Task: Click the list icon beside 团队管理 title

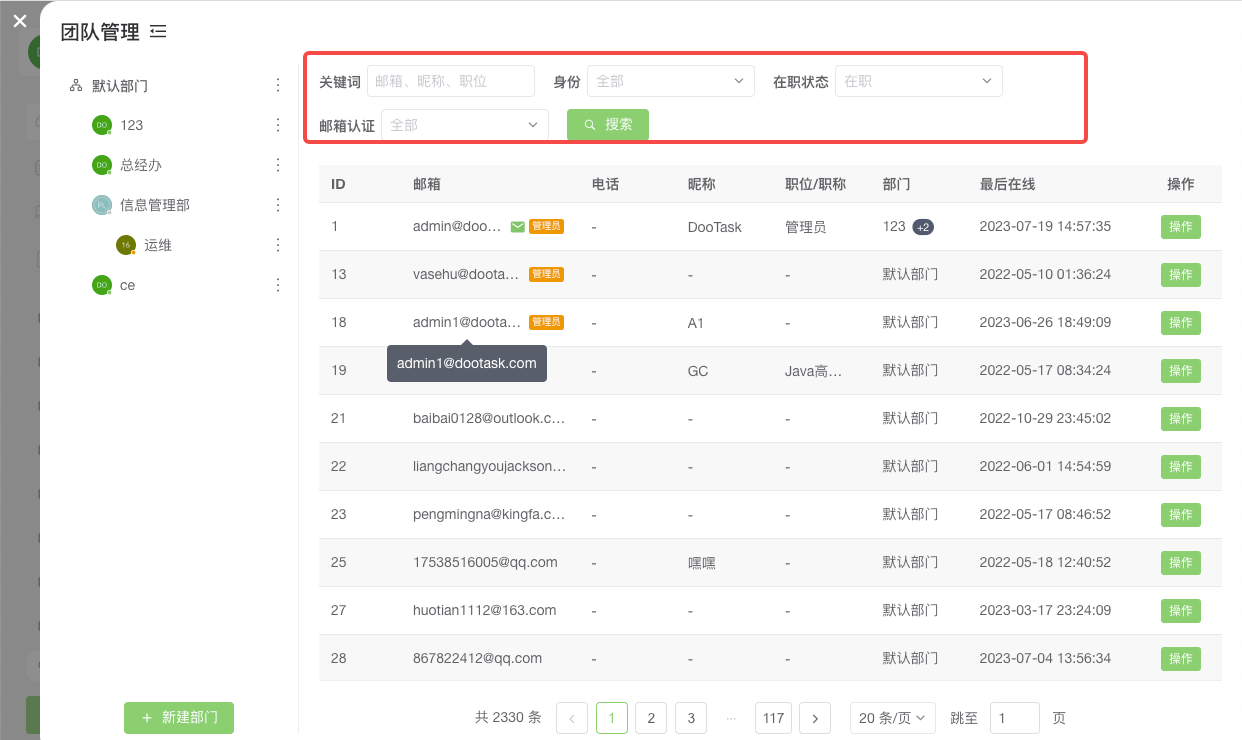Action: point(158,31)
